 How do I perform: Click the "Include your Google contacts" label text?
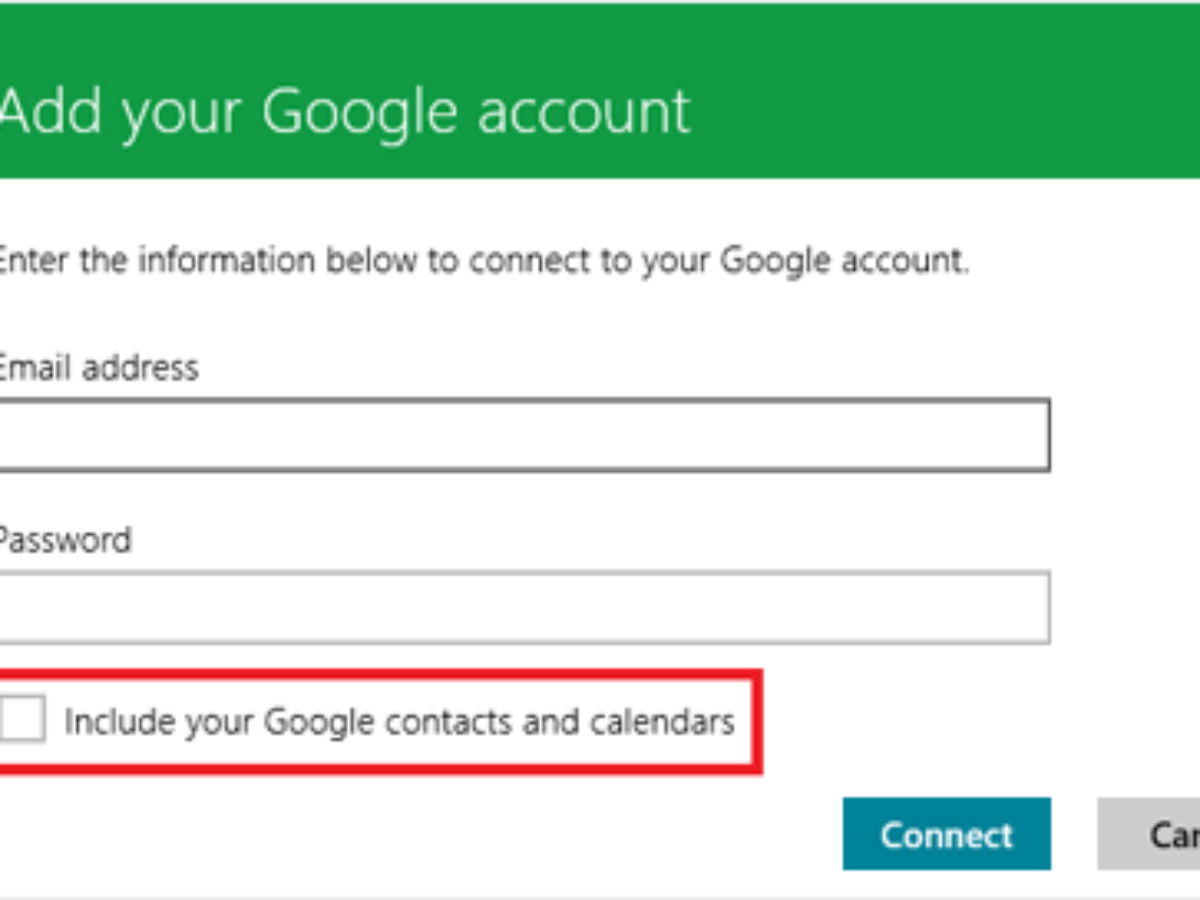pos(399,721)
